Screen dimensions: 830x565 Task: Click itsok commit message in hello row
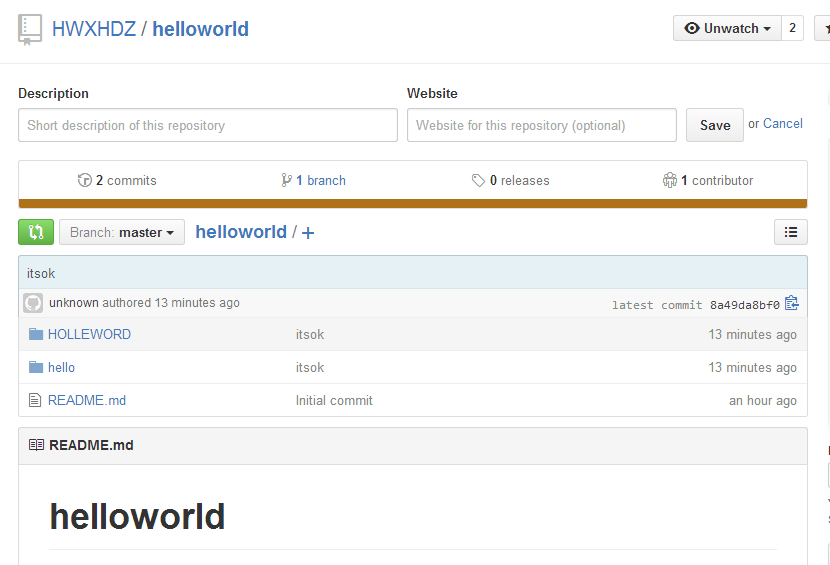tap(310, 367)
